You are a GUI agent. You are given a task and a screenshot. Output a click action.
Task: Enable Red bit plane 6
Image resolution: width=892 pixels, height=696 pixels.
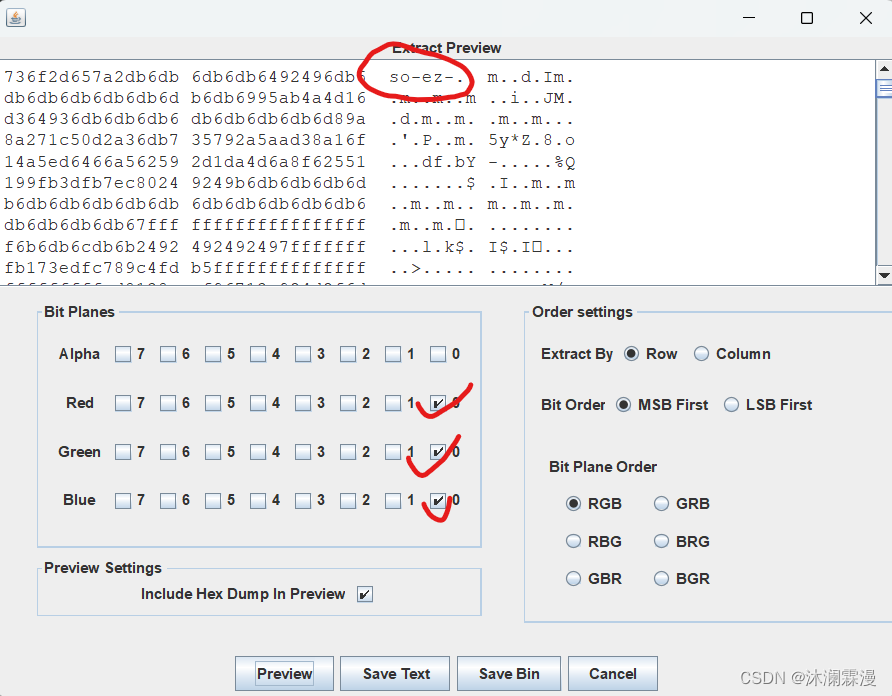168,403
